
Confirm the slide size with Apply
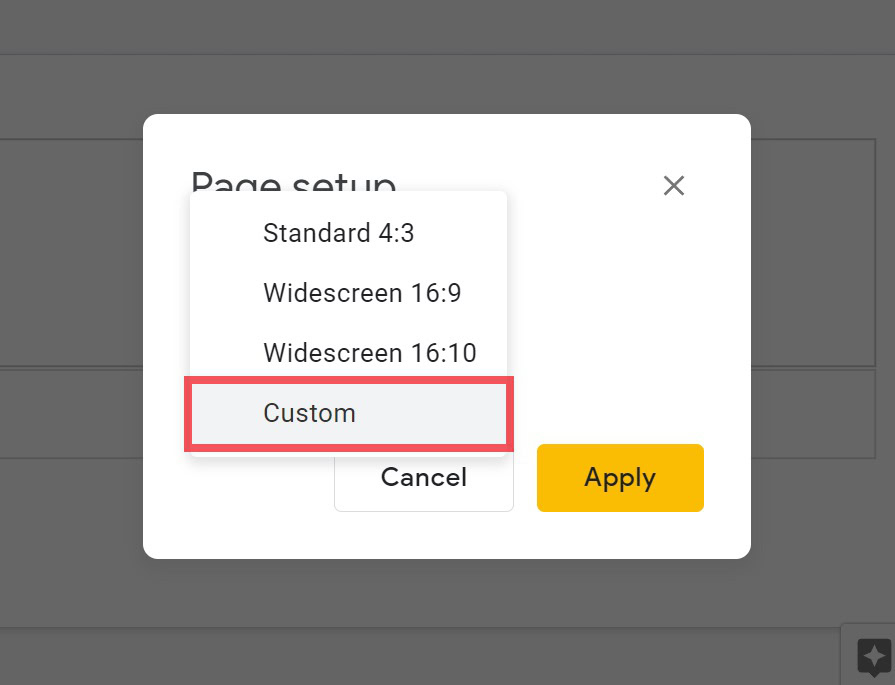coord(620,477)
